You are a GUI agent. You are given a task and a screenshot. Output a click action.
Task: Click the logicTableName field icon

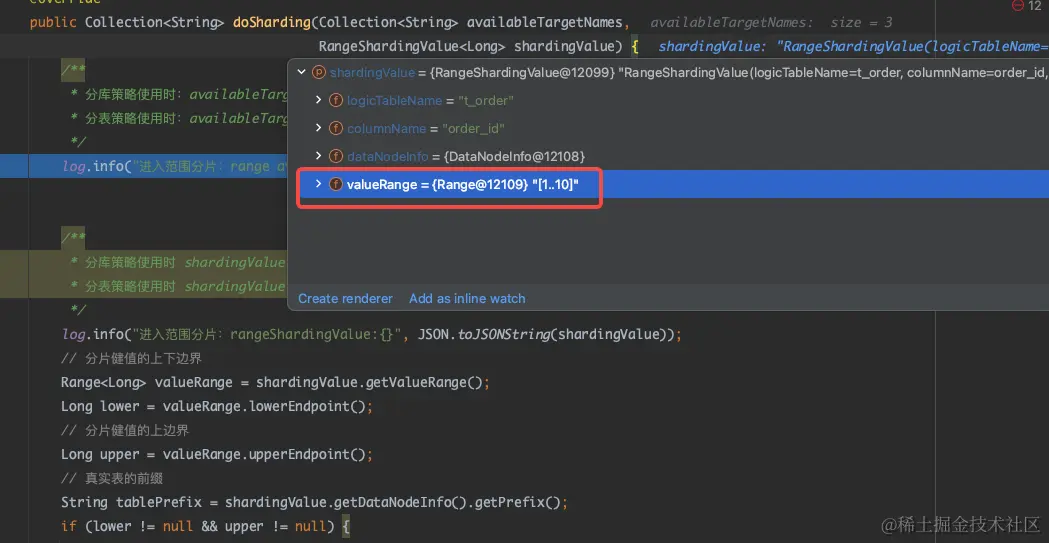tap(336, 100)
